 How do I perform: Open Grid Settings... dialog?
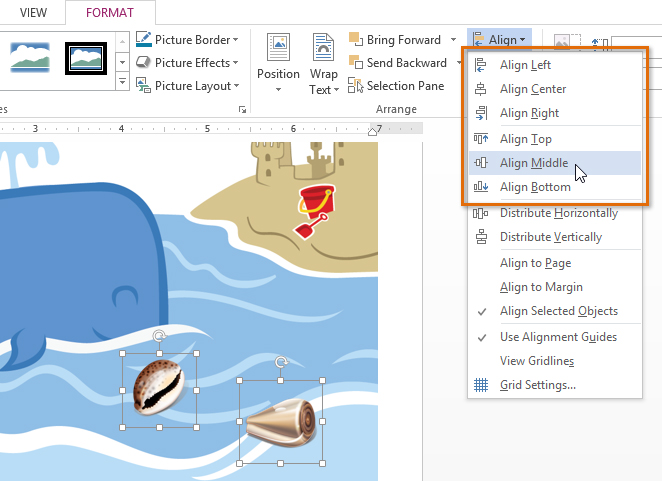click(555, 385)
